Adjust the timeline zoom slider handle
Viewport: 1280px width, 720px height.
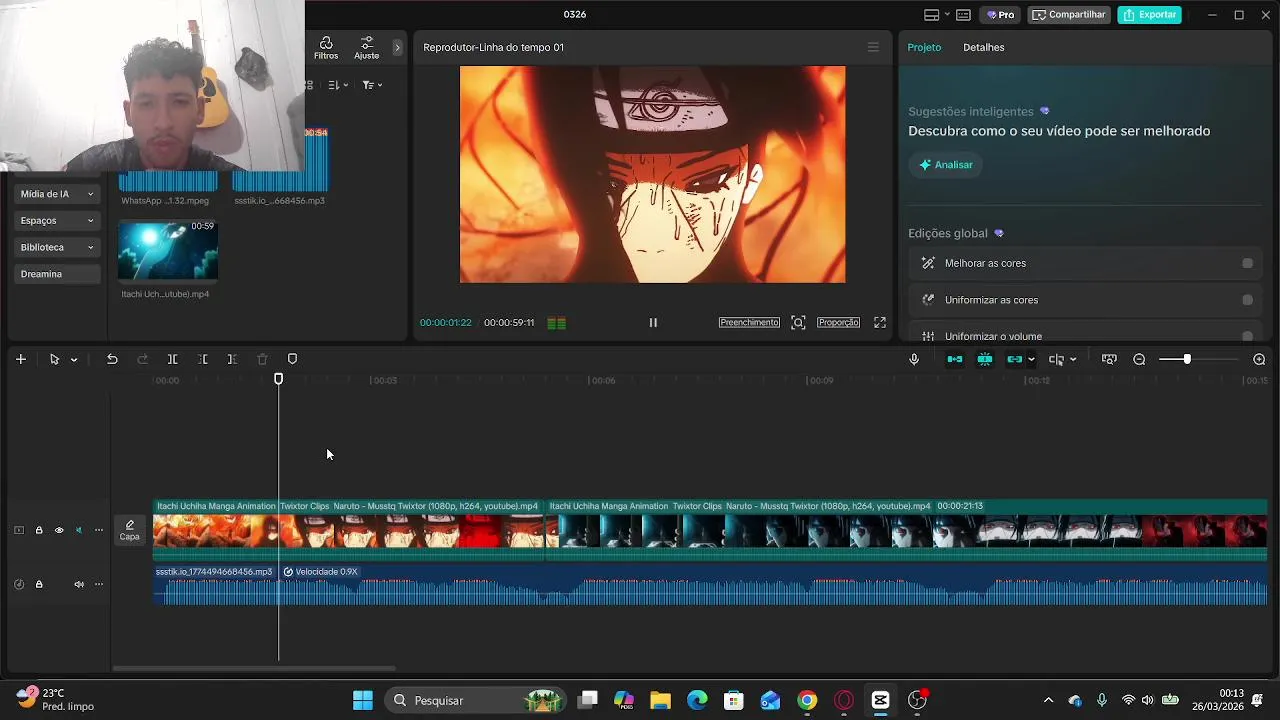[x=1187, y=359]
